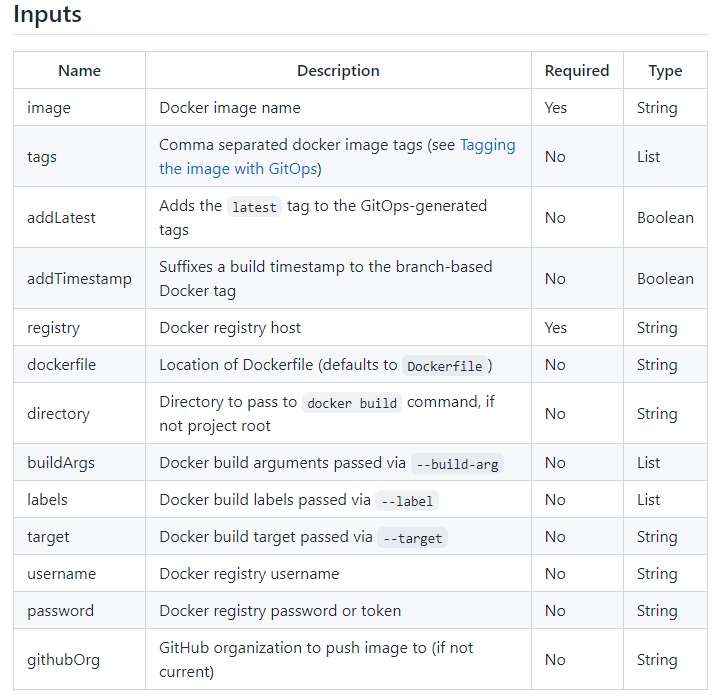Select the Type column header
718x698 pixels.
point(665,71)
